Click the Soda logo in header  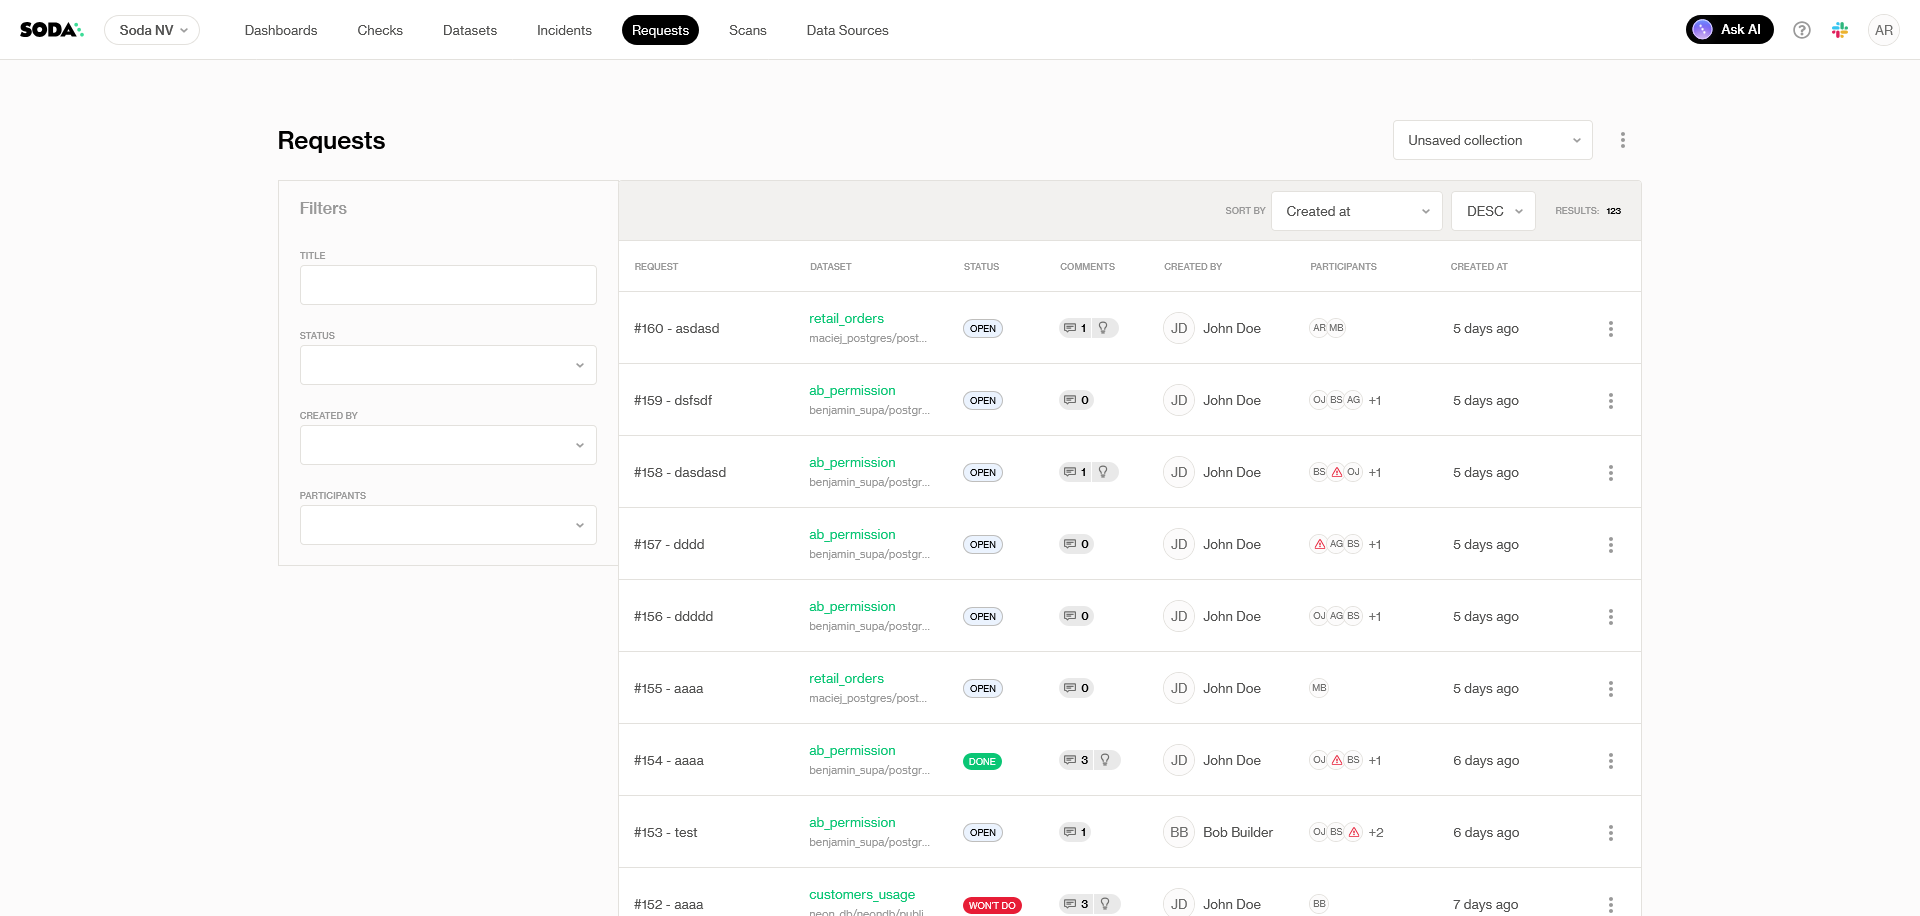(51, 30)
